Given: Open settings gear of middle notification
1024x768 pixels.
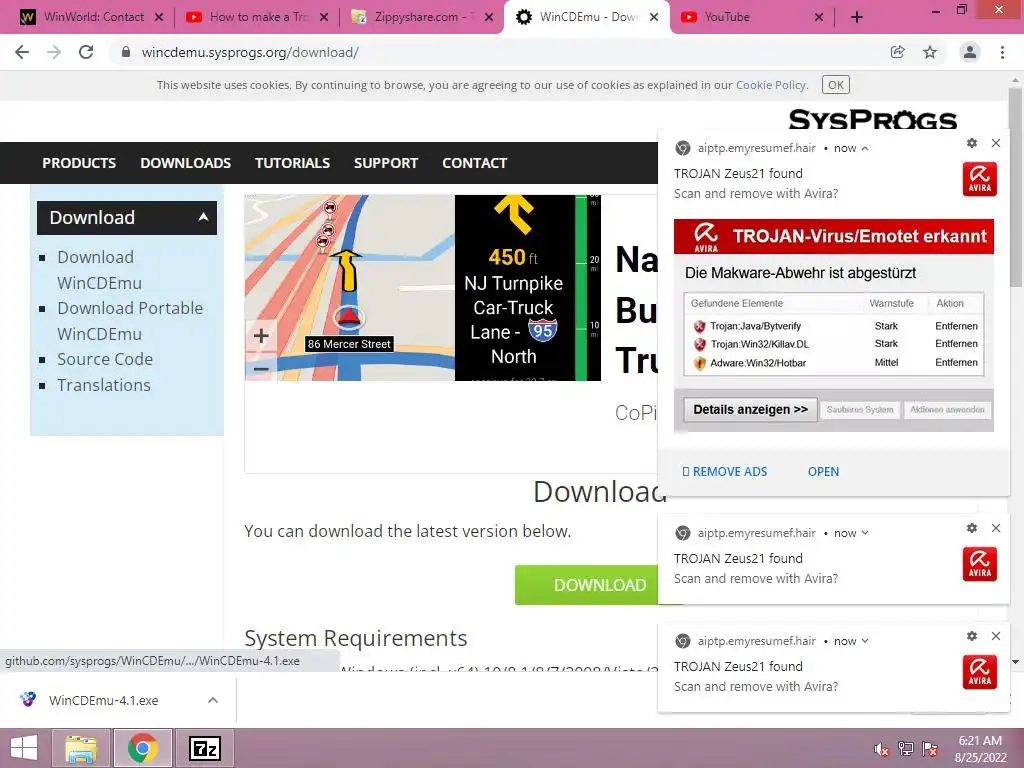Looking at the screenshot, I should pos(972,528).
